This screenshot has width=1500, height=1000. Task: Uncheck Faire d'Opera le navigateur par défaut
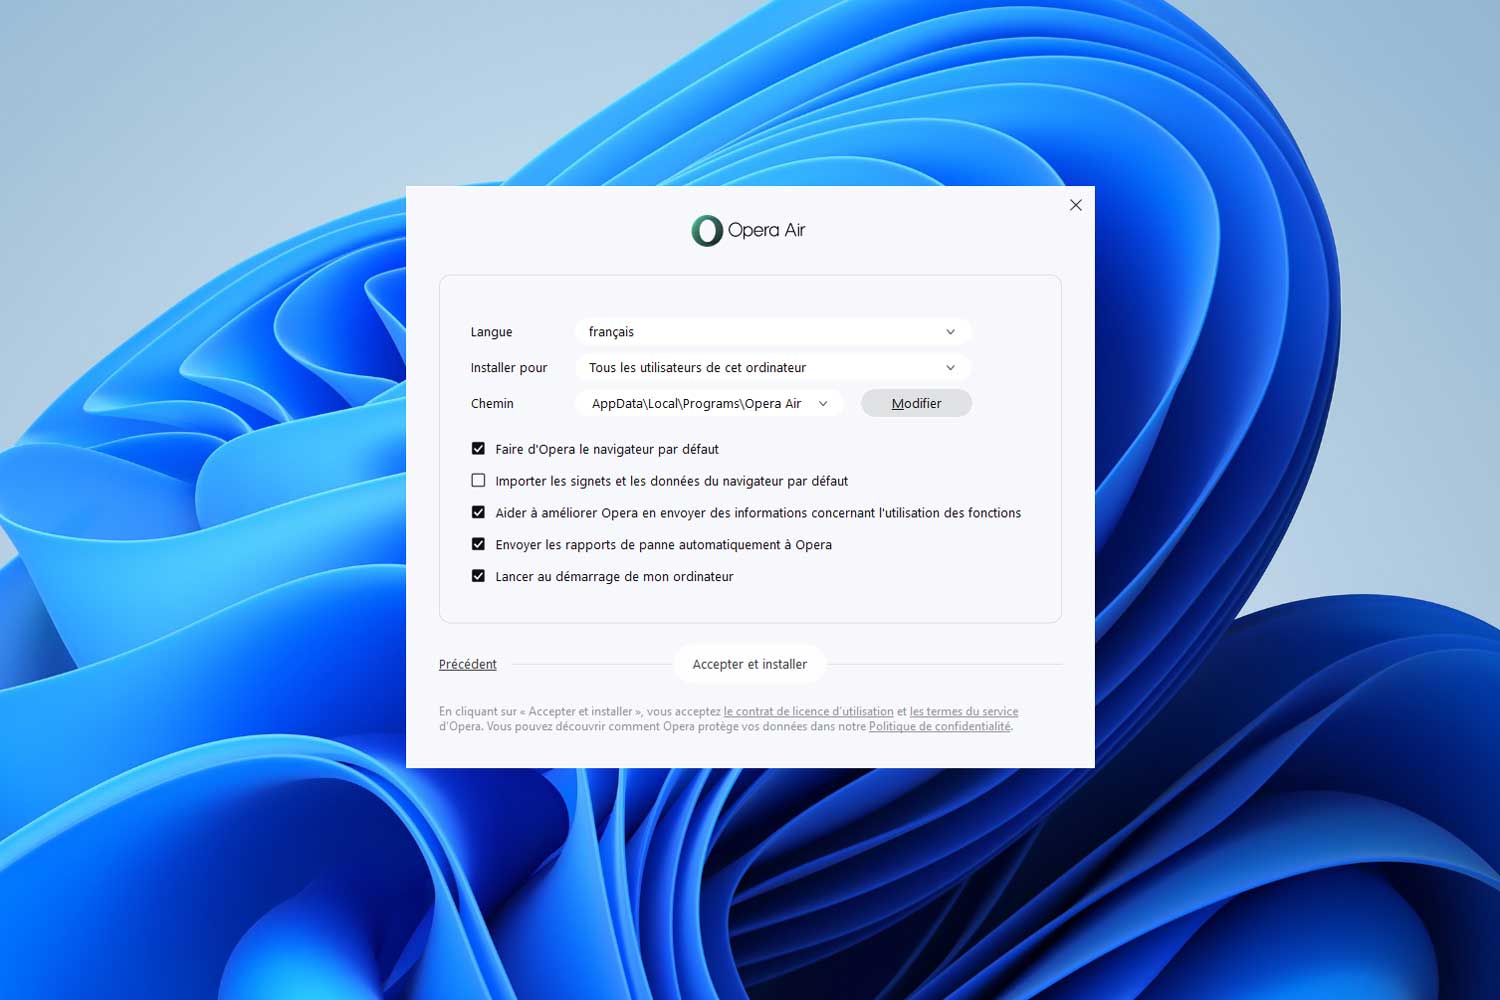coord(478,449)
